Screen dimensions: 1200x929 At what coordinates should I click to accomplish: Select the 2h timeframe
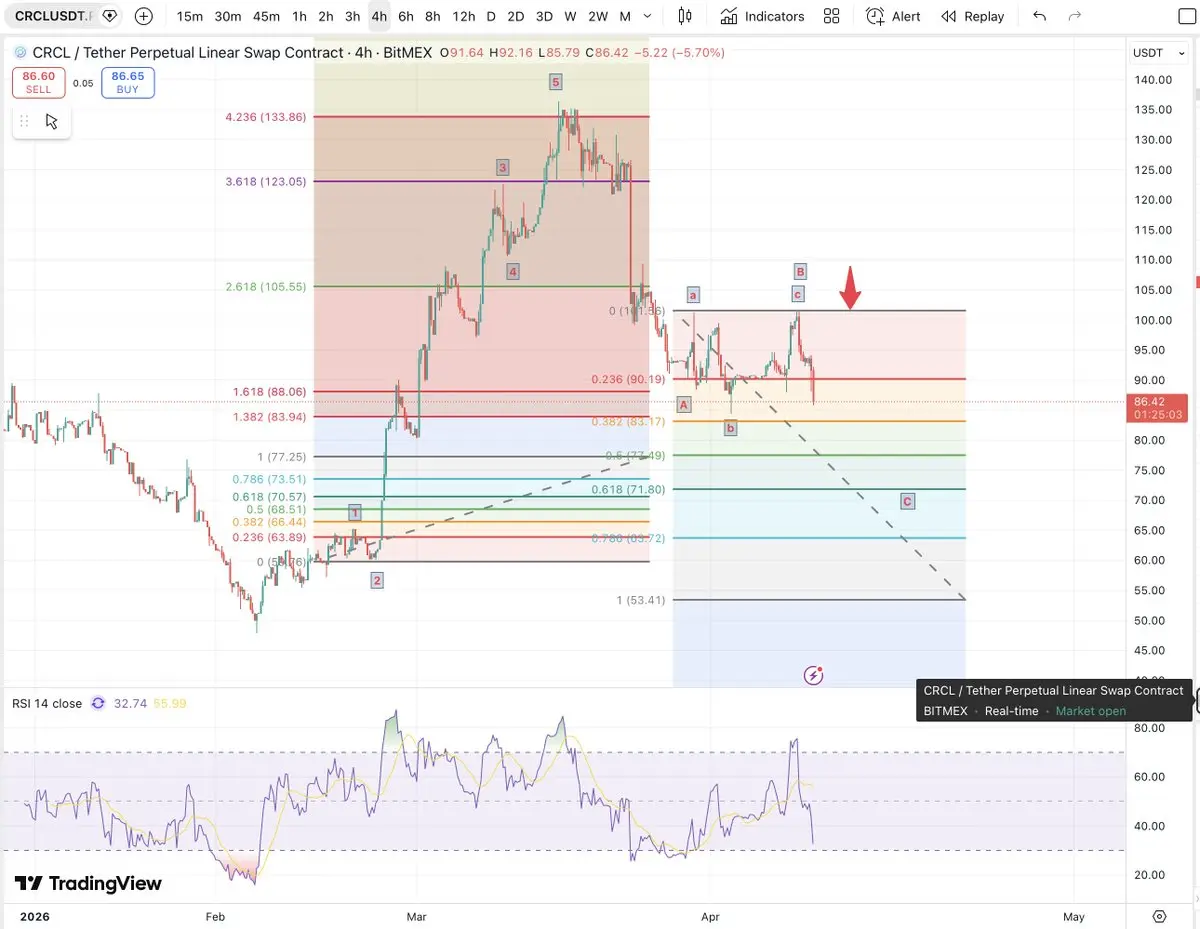coord(326,16)
